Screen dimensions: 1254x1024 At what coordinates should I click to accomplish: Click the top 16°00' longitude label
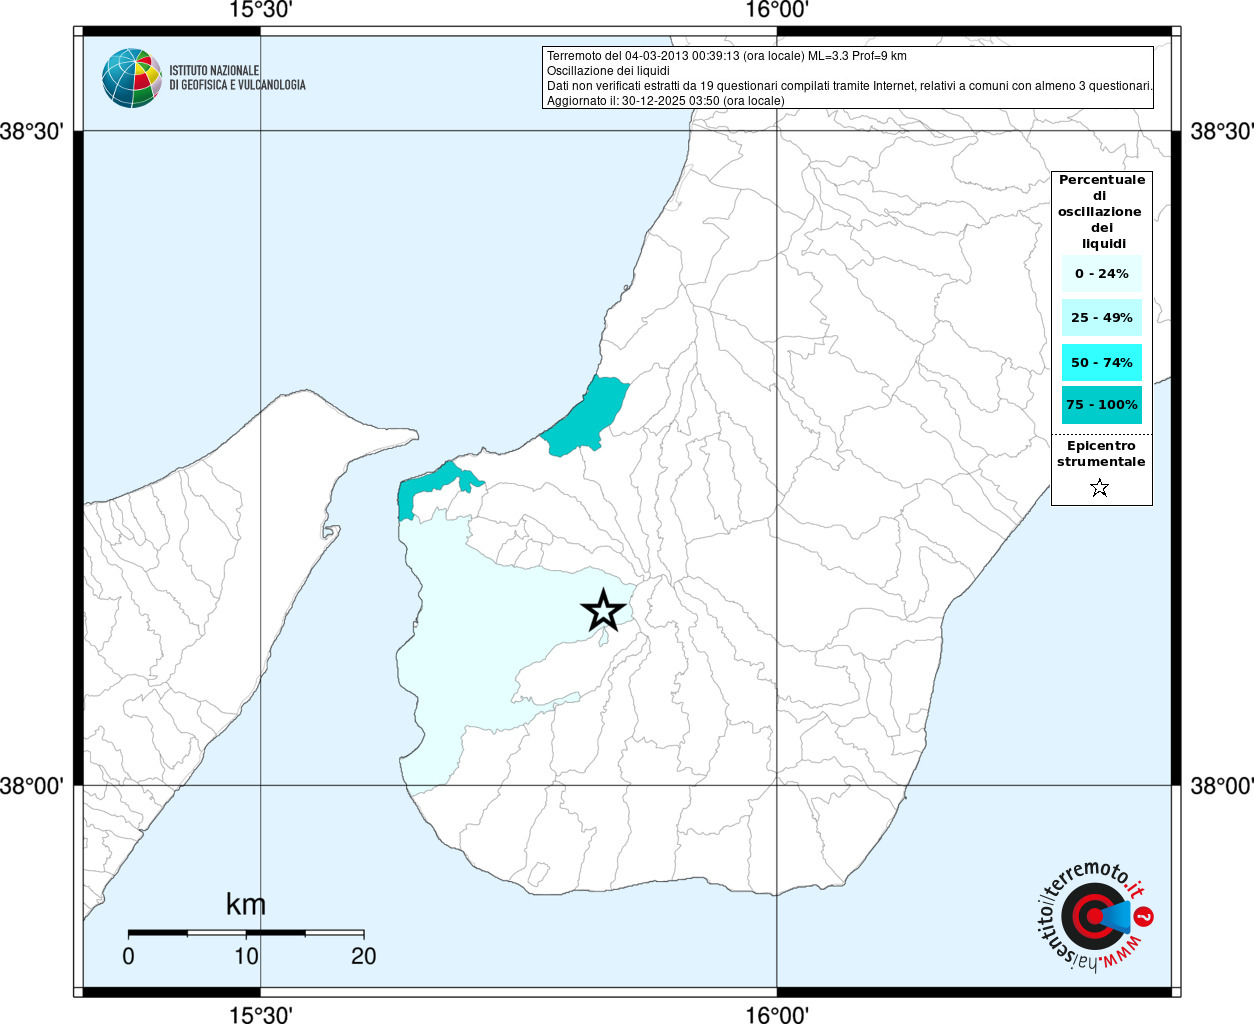pyautogui.click(x=777, y=11)
